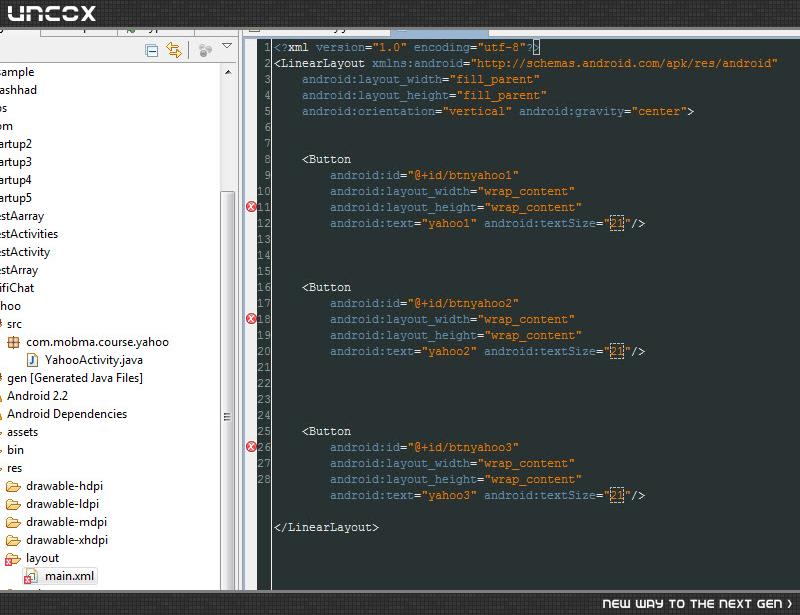
Task: Click error marker on line 26
Action: [251, 447]
